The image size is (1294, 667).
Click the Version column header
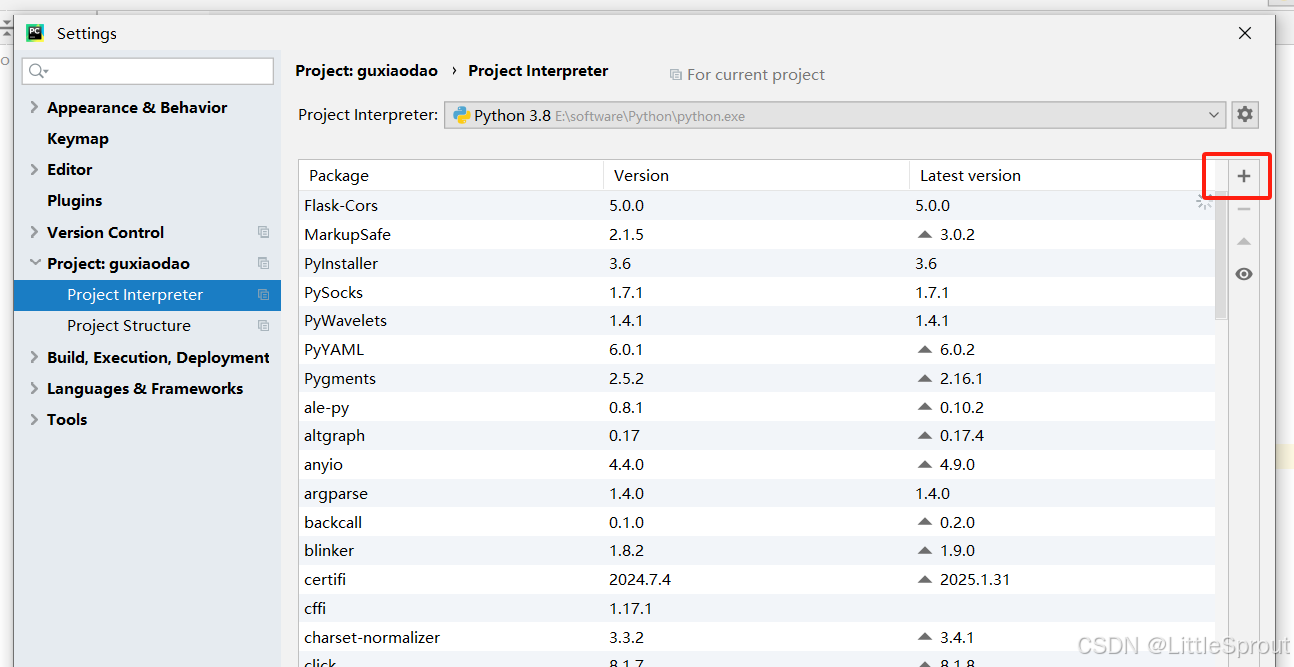(756, 176)
